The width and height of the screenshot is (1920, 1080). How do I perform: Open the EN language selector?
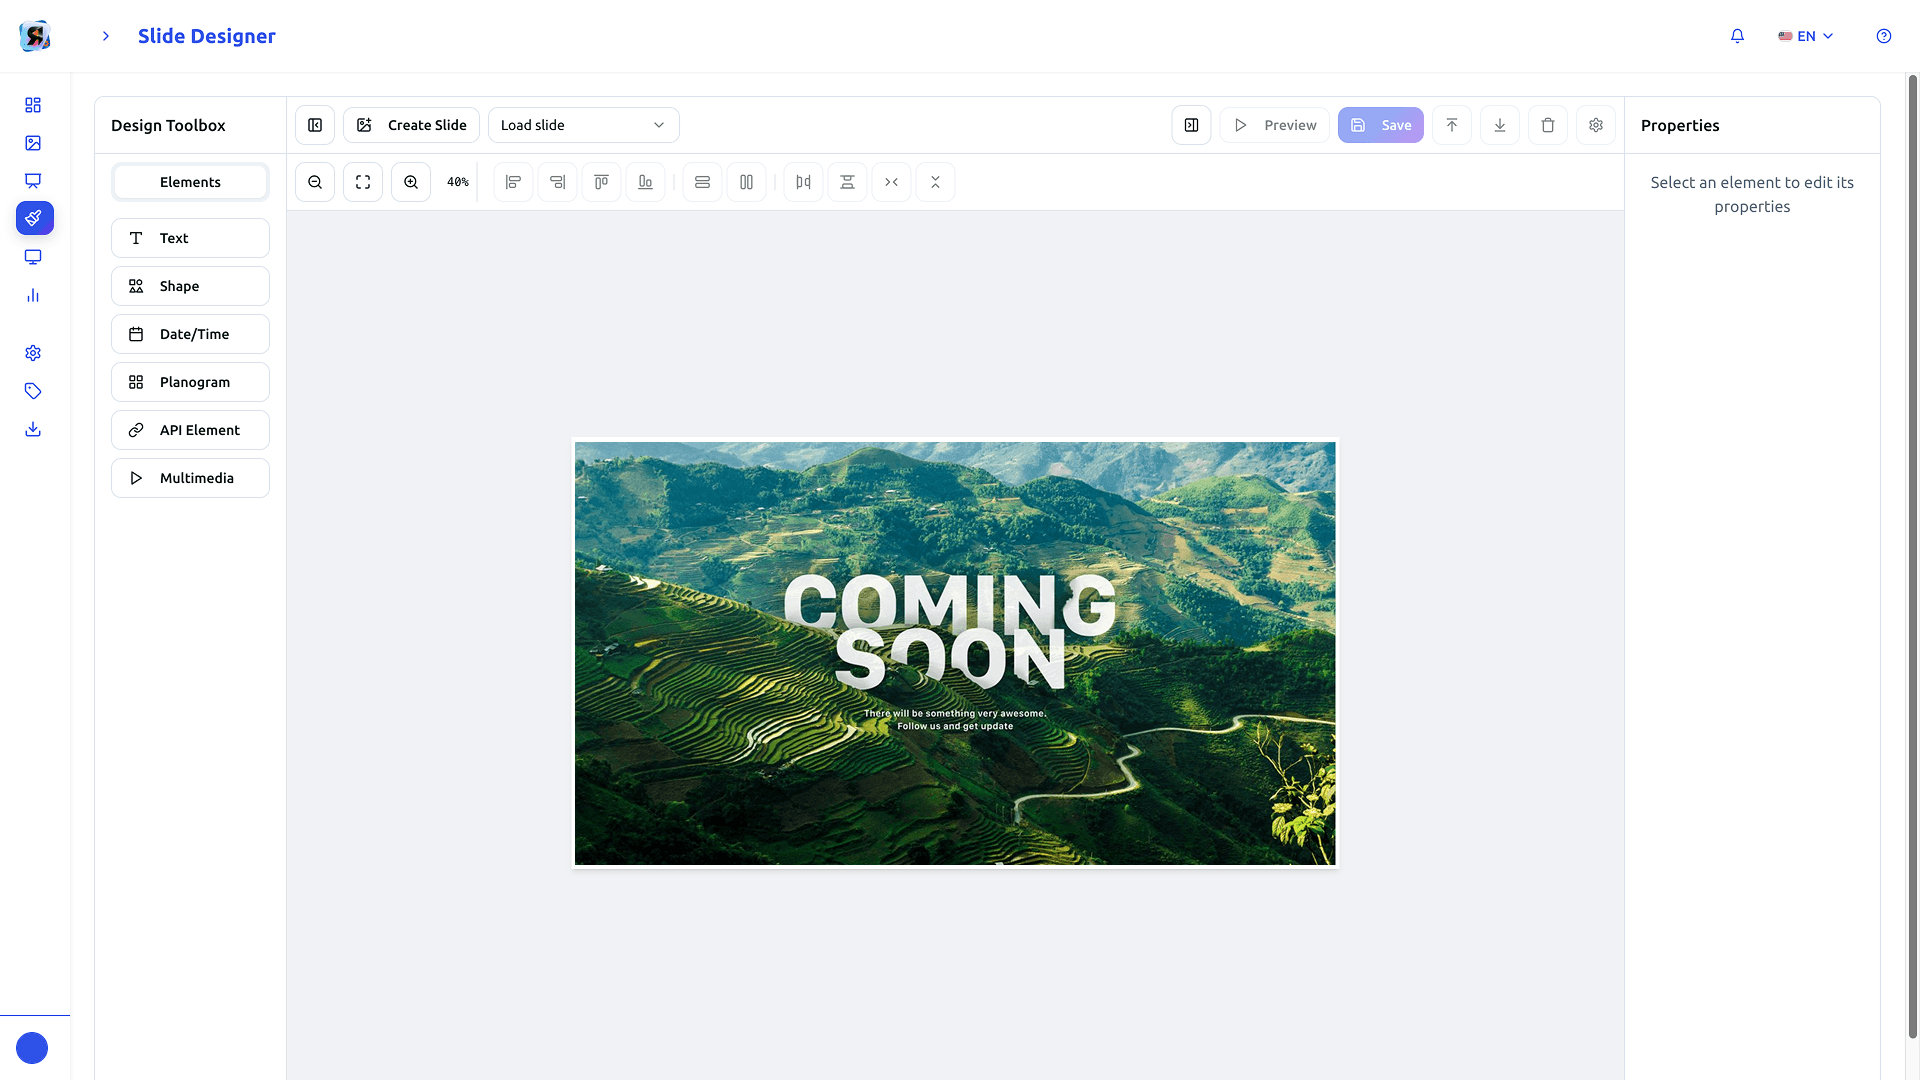pyautogui.click(x=1806, y=36)
